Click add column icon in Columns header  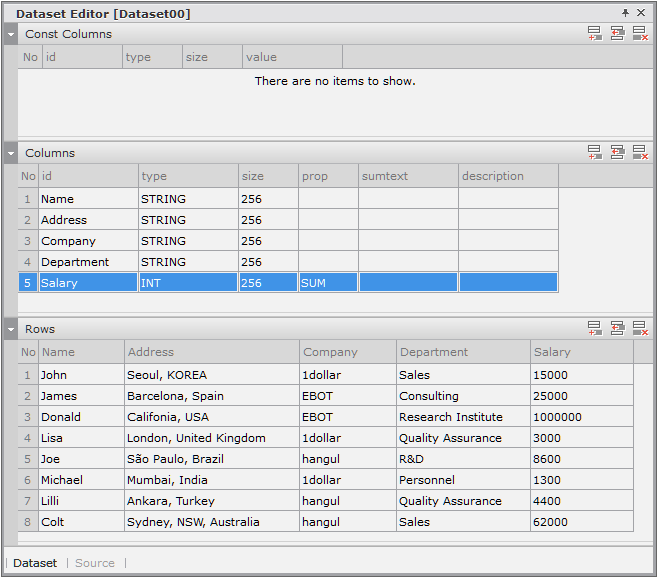(595, 153)
